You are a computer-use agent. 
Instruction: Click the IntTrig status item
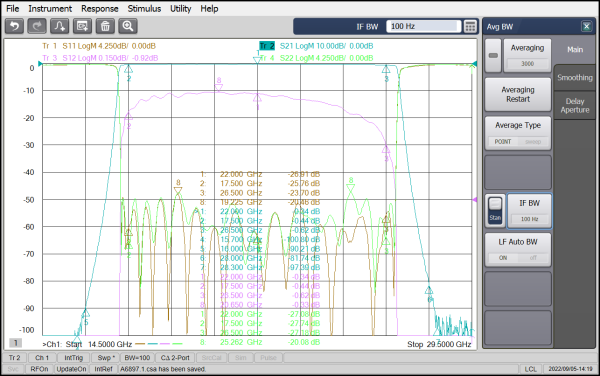pos(73,358)
